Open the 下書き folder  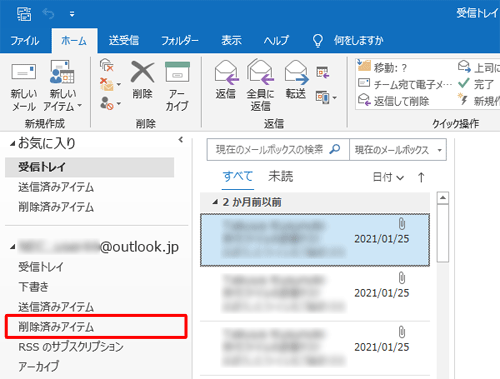33,287
